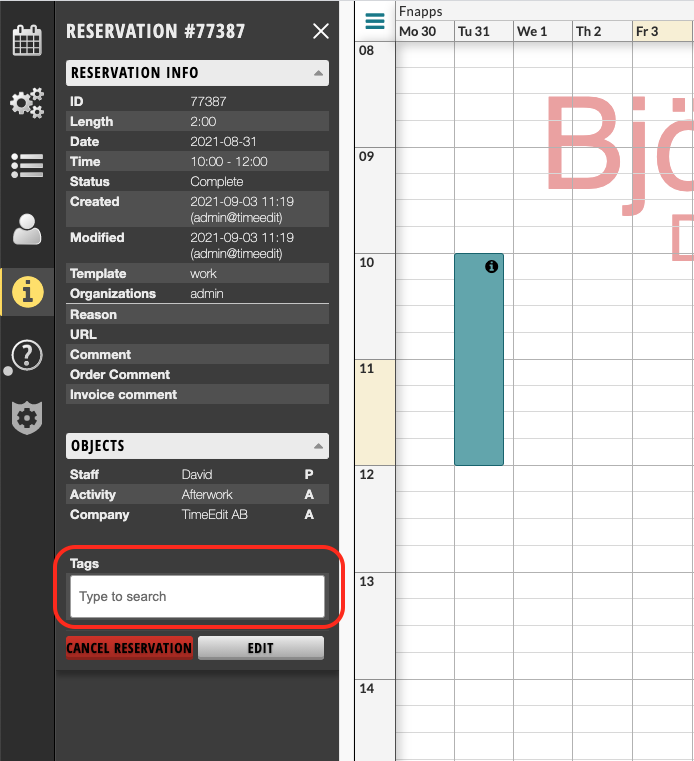Select the Th 2 day column header

point(602,32)
